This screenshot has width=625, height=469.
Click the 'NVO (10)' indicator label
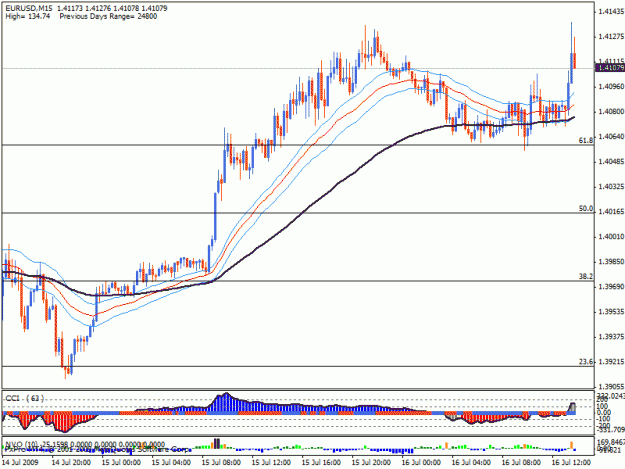pyautogui.click(x=22, y=444)
